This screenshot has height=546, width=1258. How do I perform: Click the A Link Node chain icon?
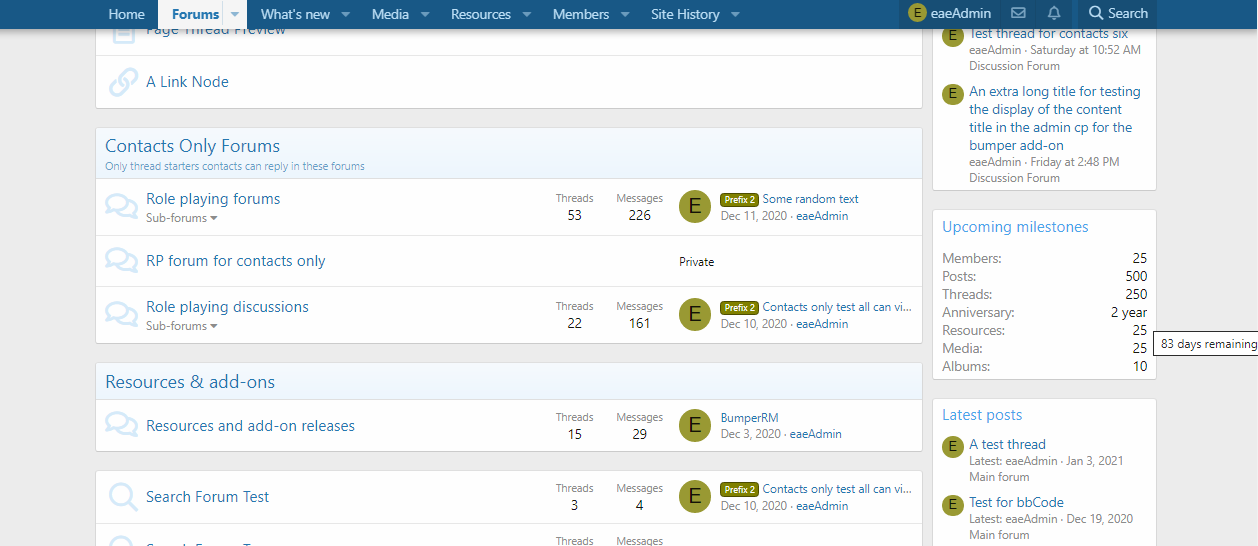point(123,82)
